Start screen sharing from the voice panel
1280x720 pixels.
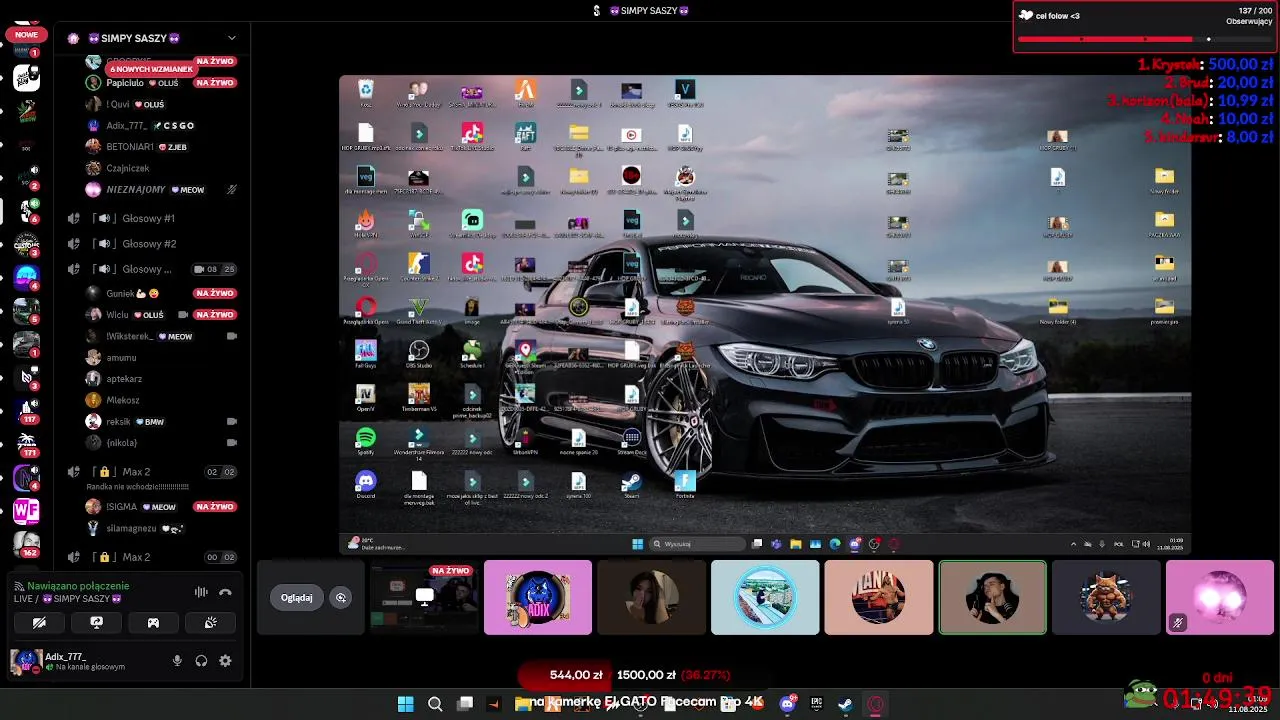point(96,622)
